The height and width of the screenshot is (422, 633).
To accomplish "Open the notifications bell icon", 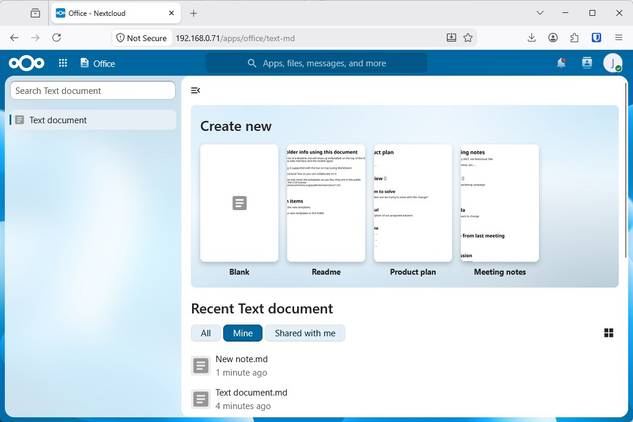I will point(561,63).
